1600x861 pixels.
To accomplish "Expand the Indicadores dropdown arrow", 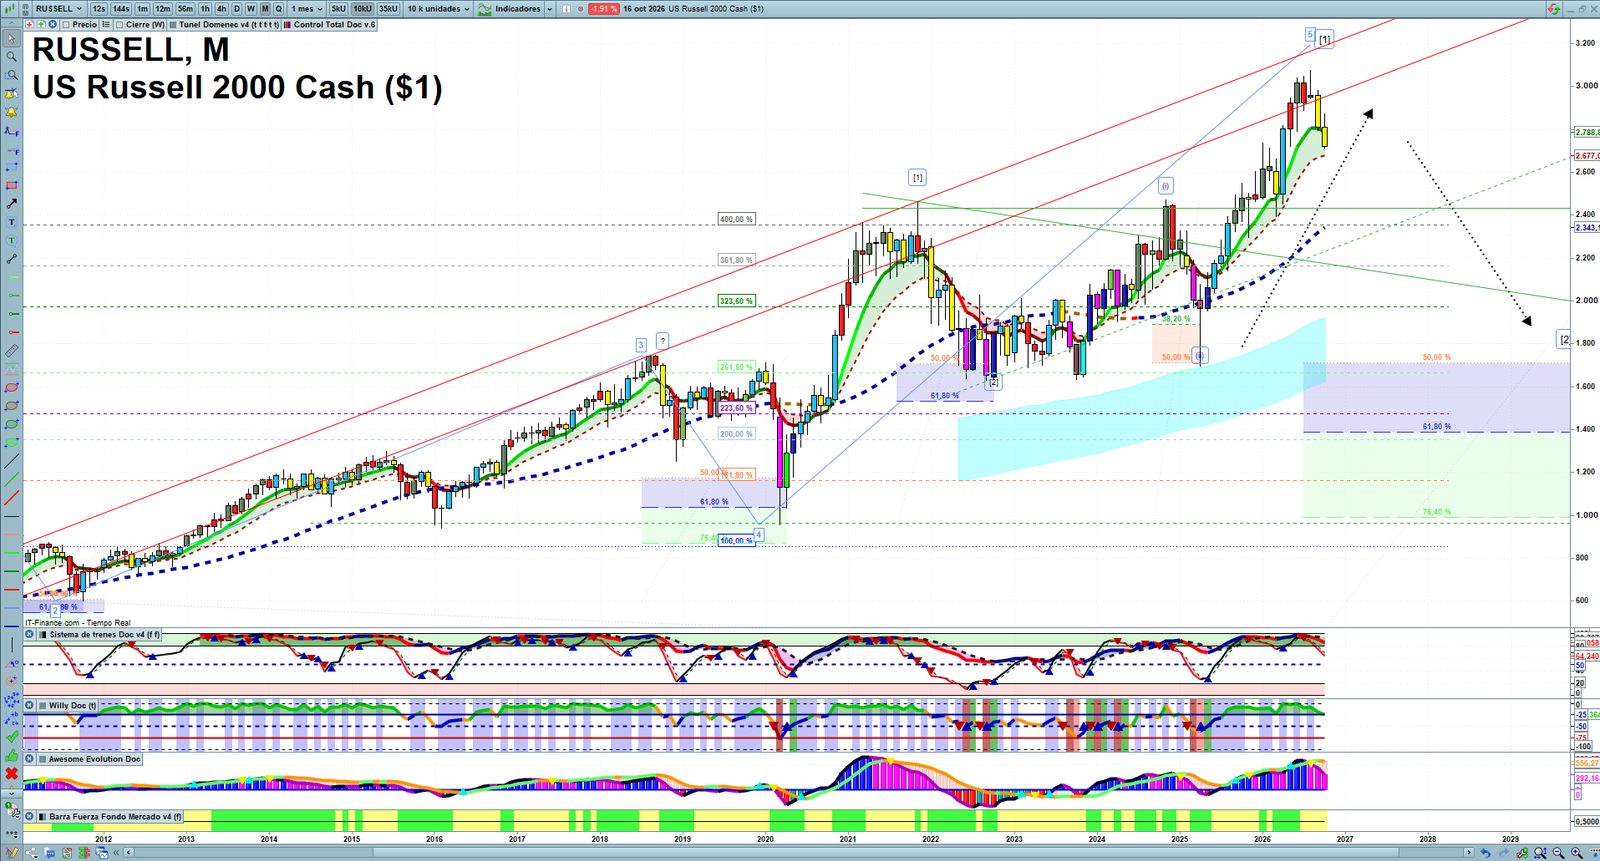I will coord(549,9).
